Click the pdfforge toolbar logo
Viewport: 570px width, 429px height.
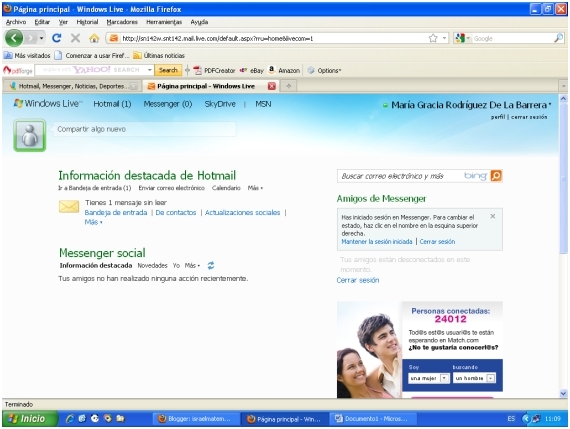coord(18,70)
